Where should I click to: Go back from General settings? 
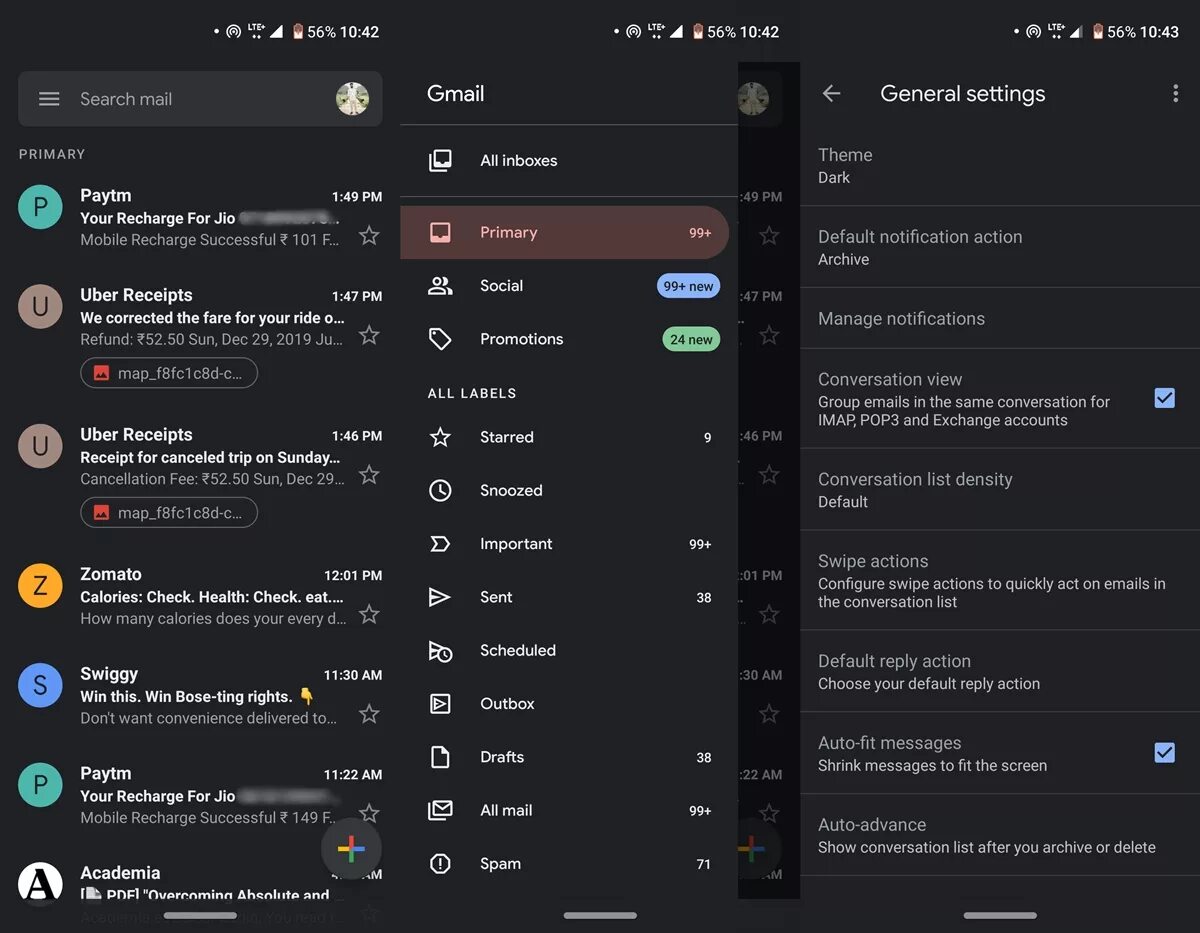pyautogui.click(x=831, y=93)
